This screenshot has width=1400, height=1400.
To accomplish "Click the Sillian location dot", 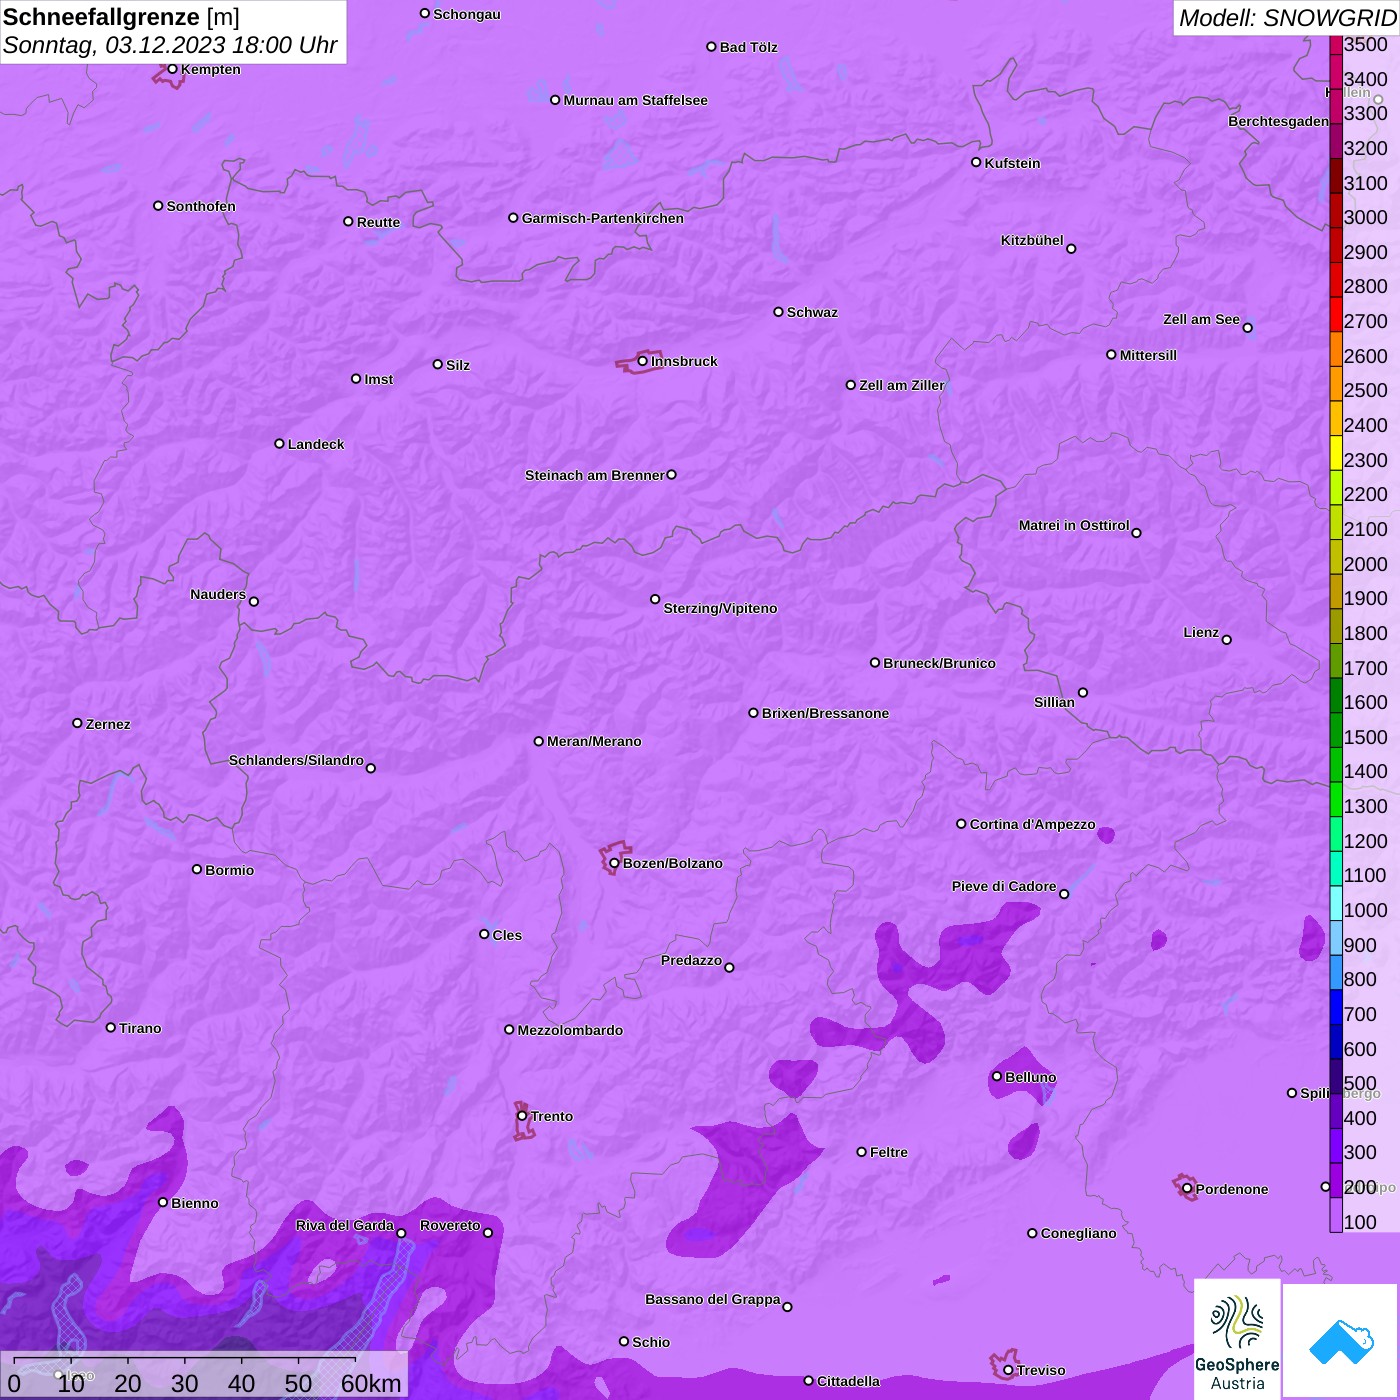I will point(1082,692).
